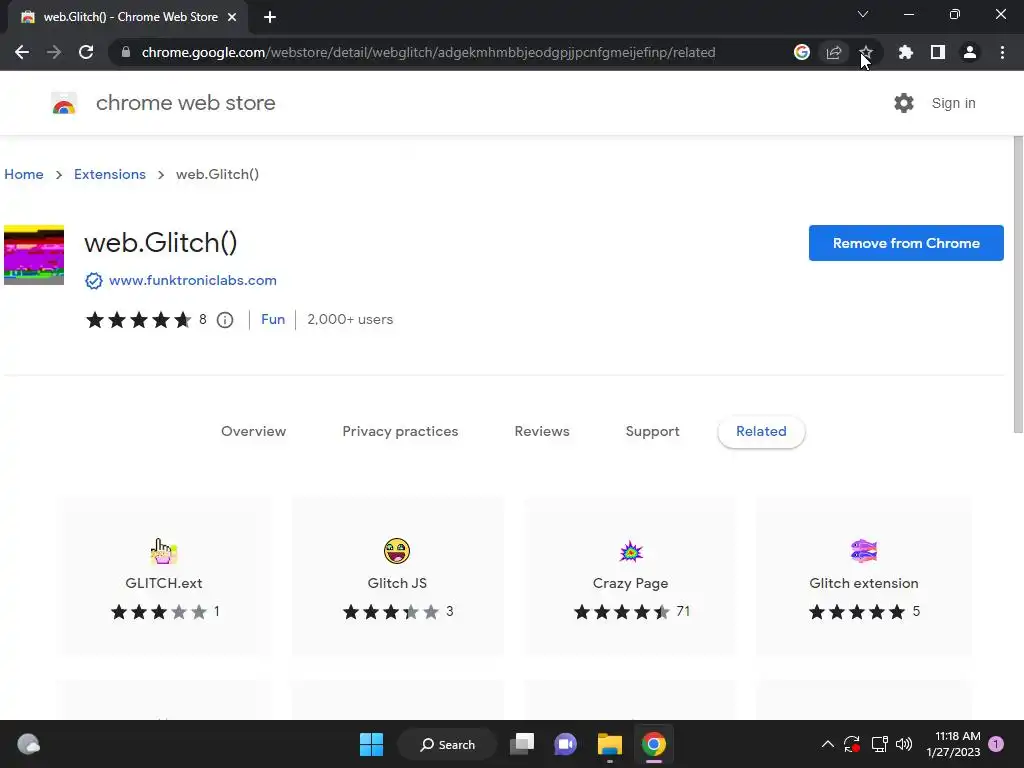The image size is (1024, 768).
Task: Click the Chrome taskbar icon
Action: (x=654, y=744)
